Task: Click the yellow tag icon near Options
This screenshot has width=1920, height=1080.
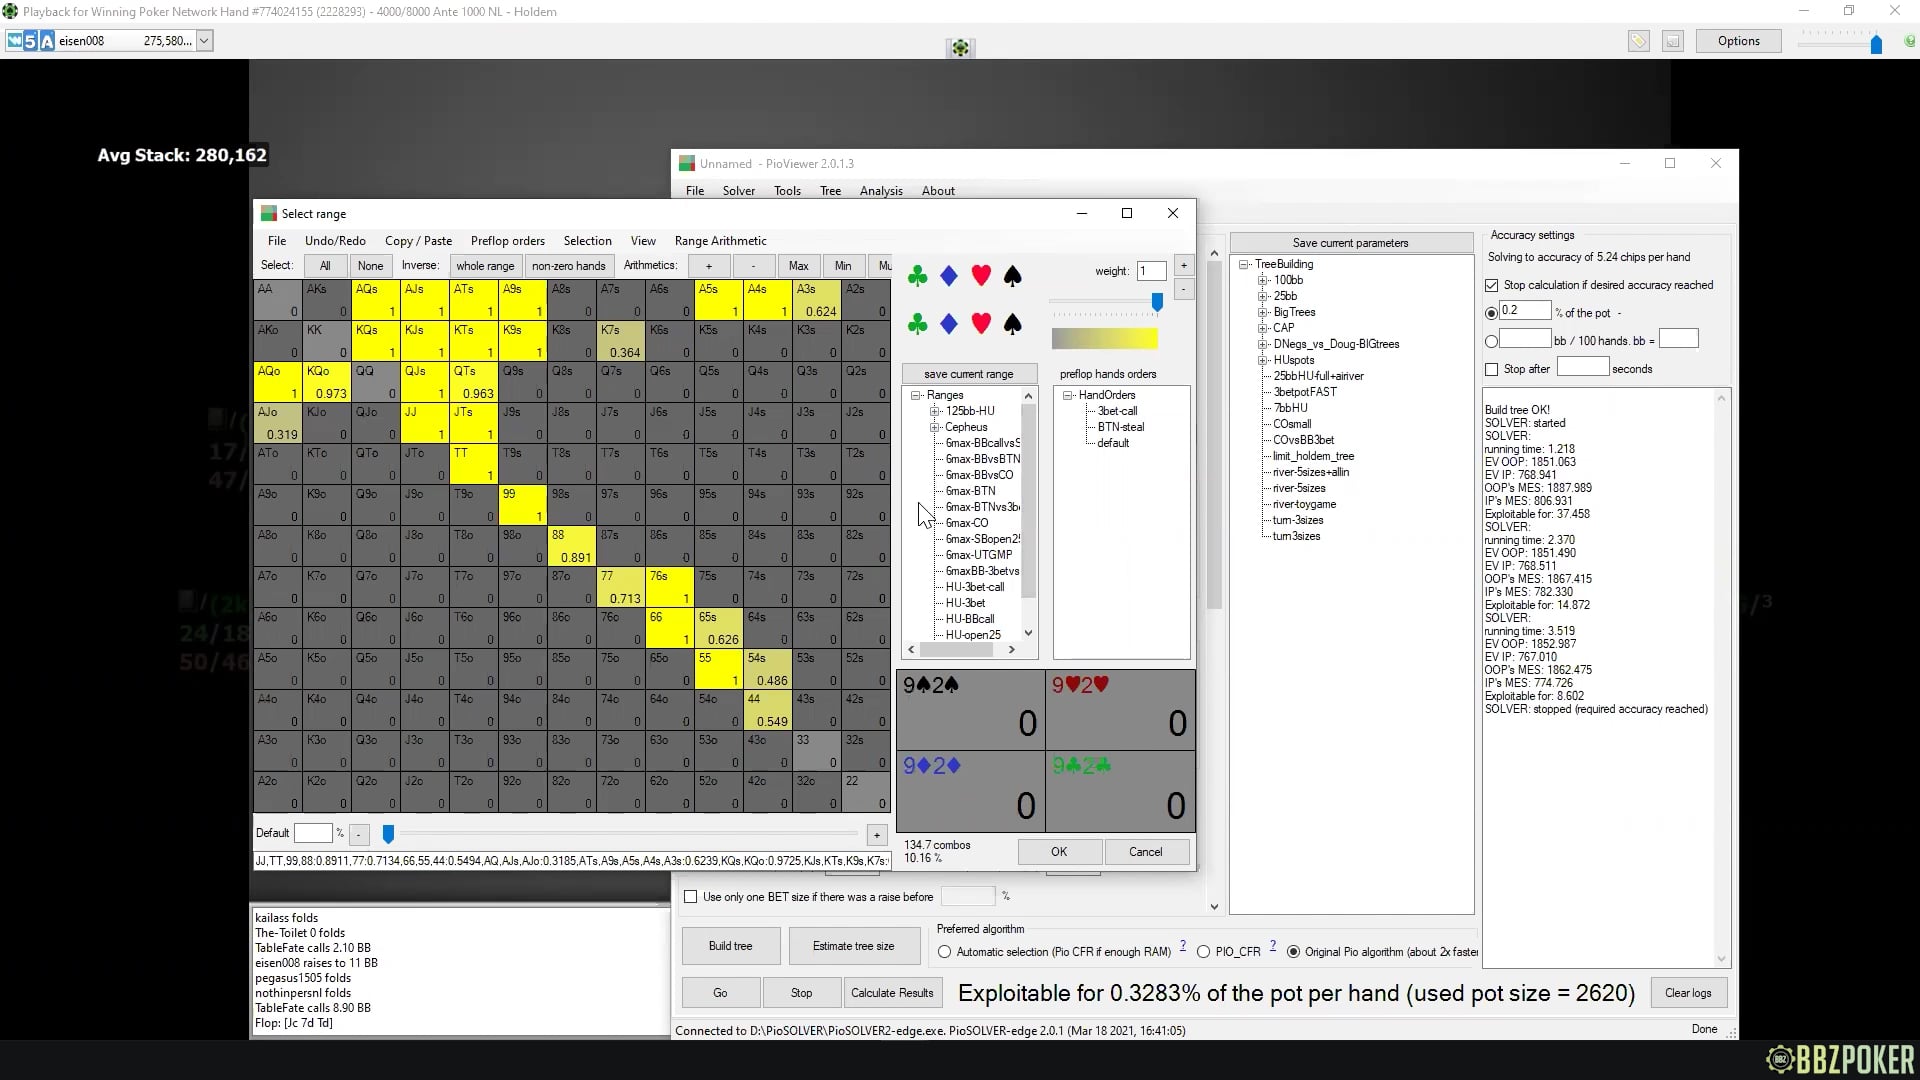Action: (1638, 41)
